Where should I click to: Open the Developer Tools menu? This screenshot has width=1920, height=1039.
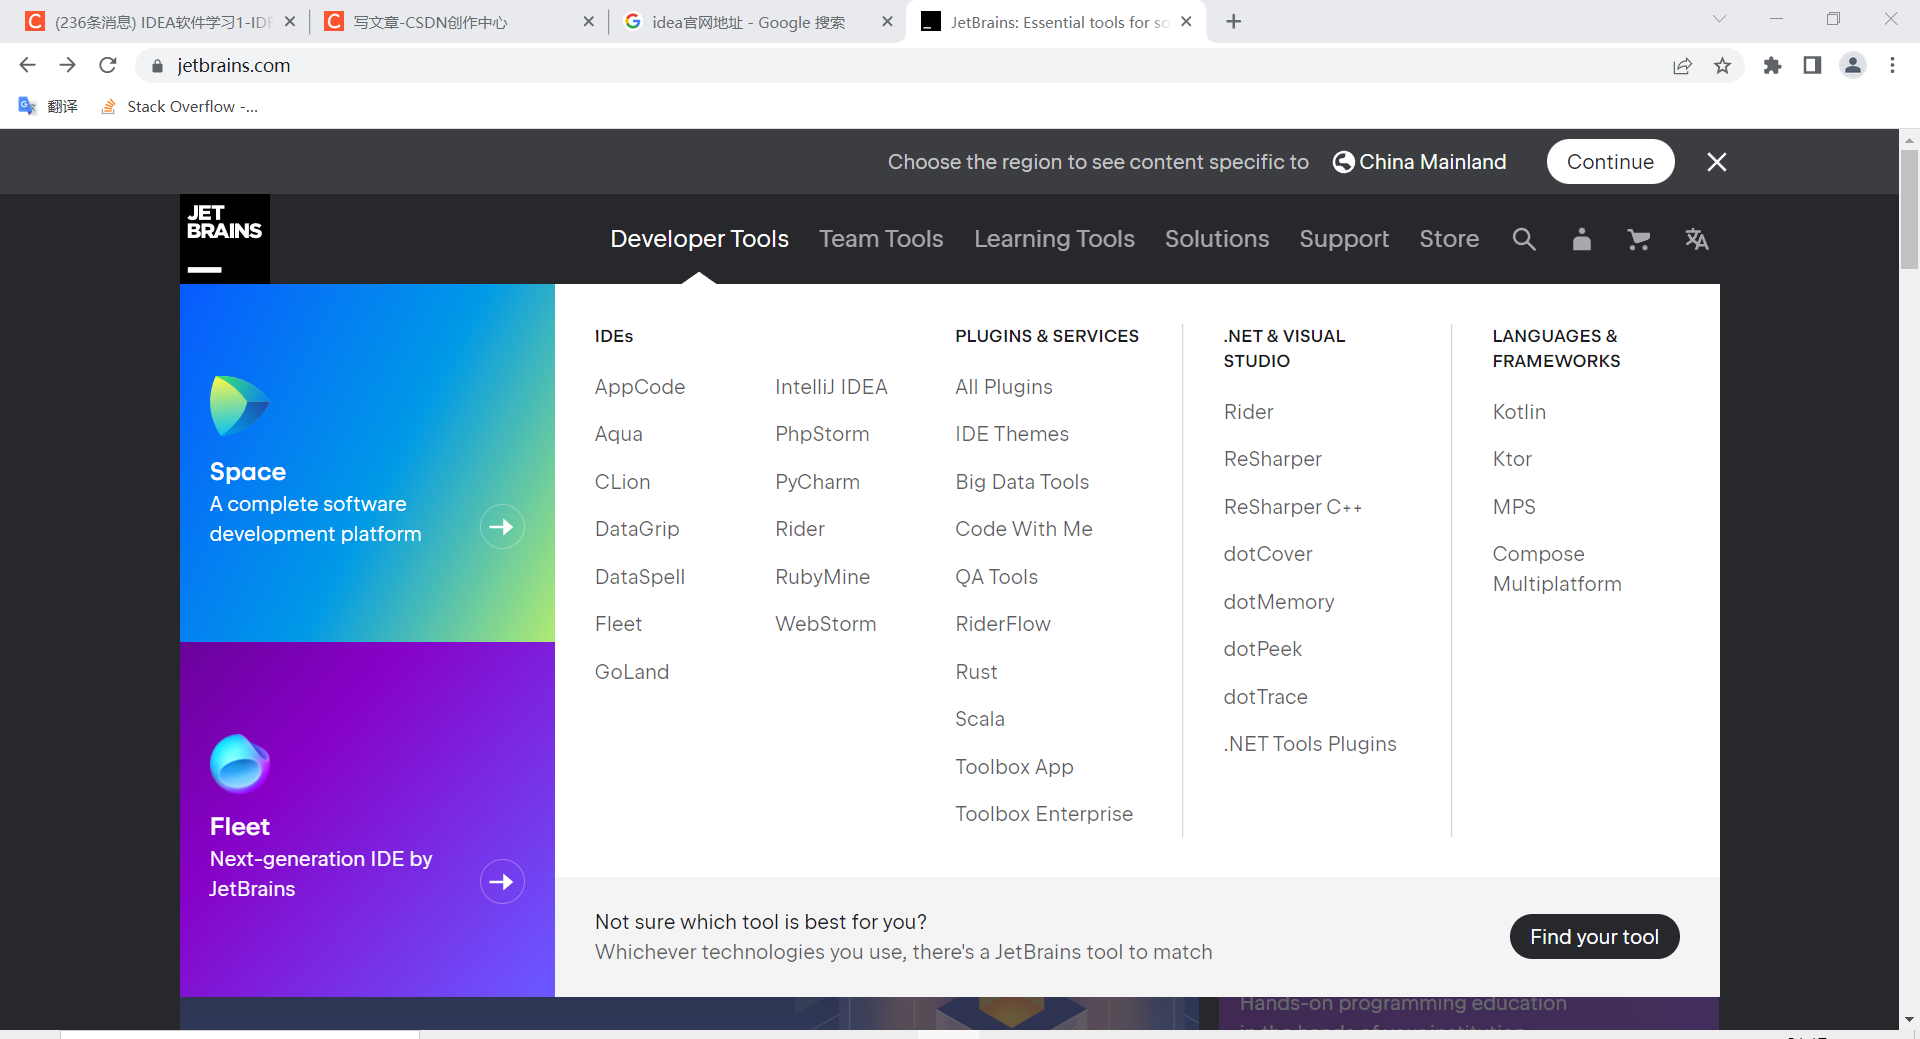click(x=700, y=239)
